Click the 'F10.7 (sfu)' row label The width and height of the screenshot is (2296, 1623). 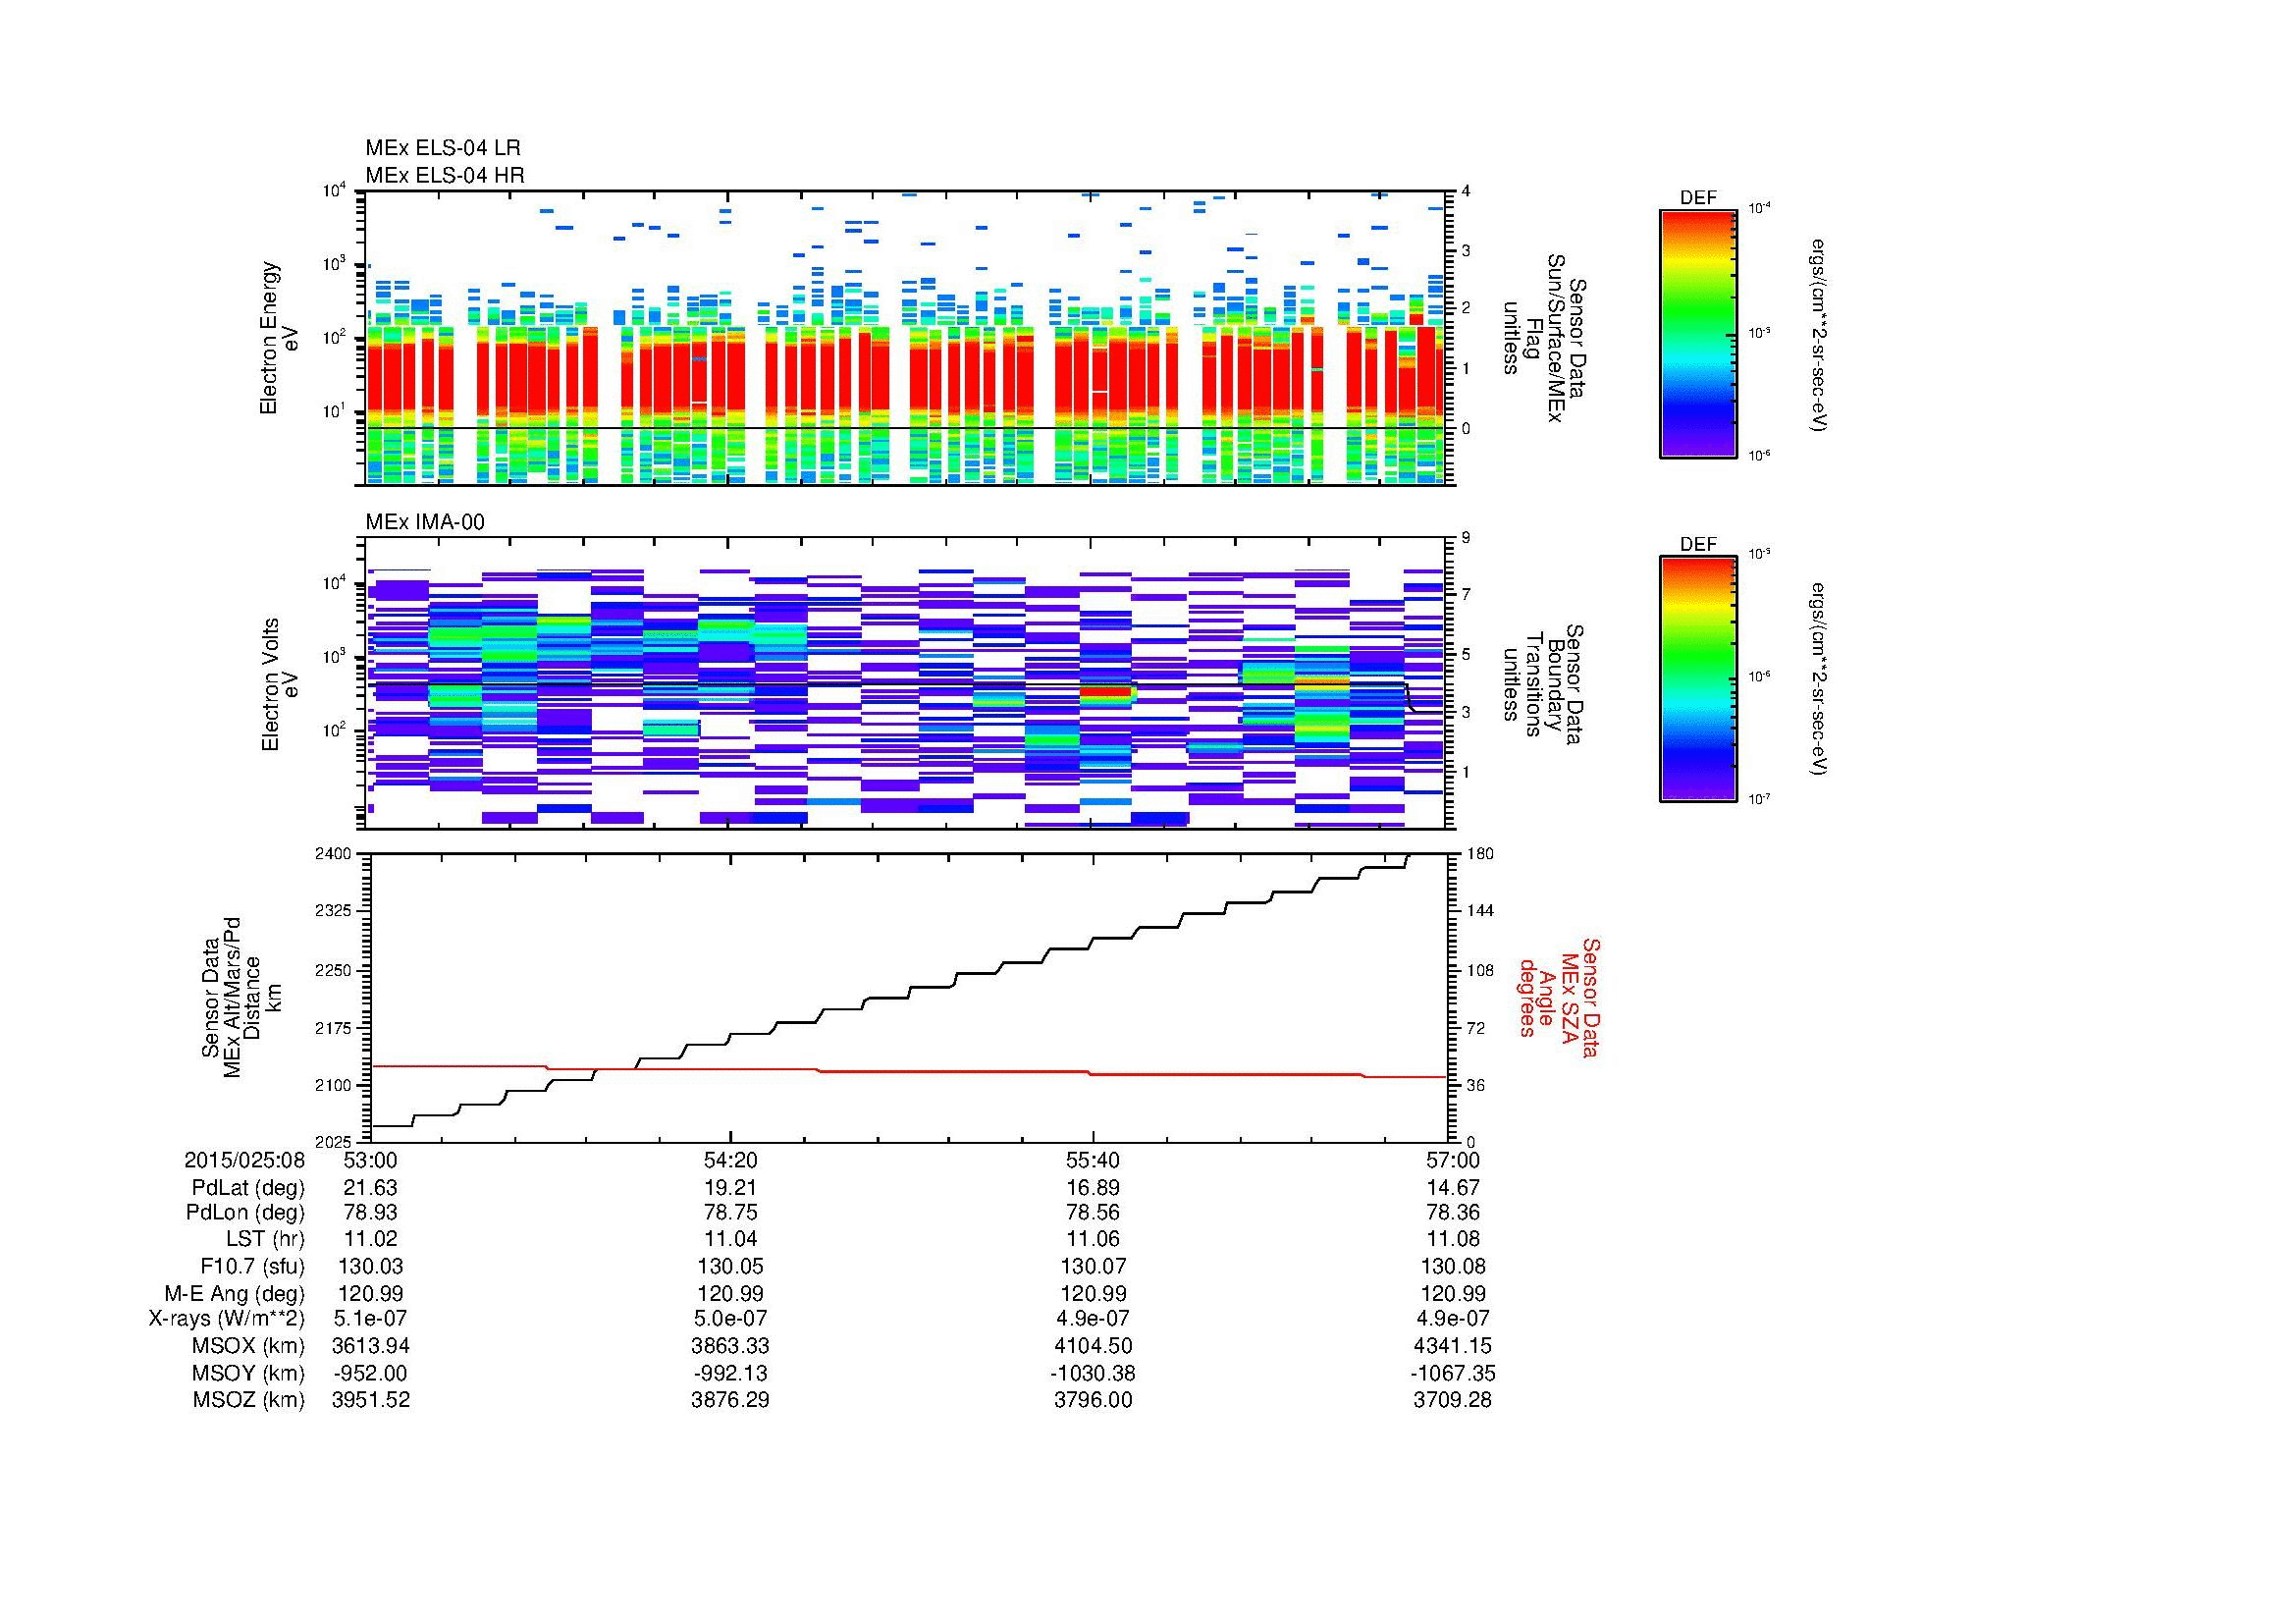pyautogui.click(x=252, y=1266)
